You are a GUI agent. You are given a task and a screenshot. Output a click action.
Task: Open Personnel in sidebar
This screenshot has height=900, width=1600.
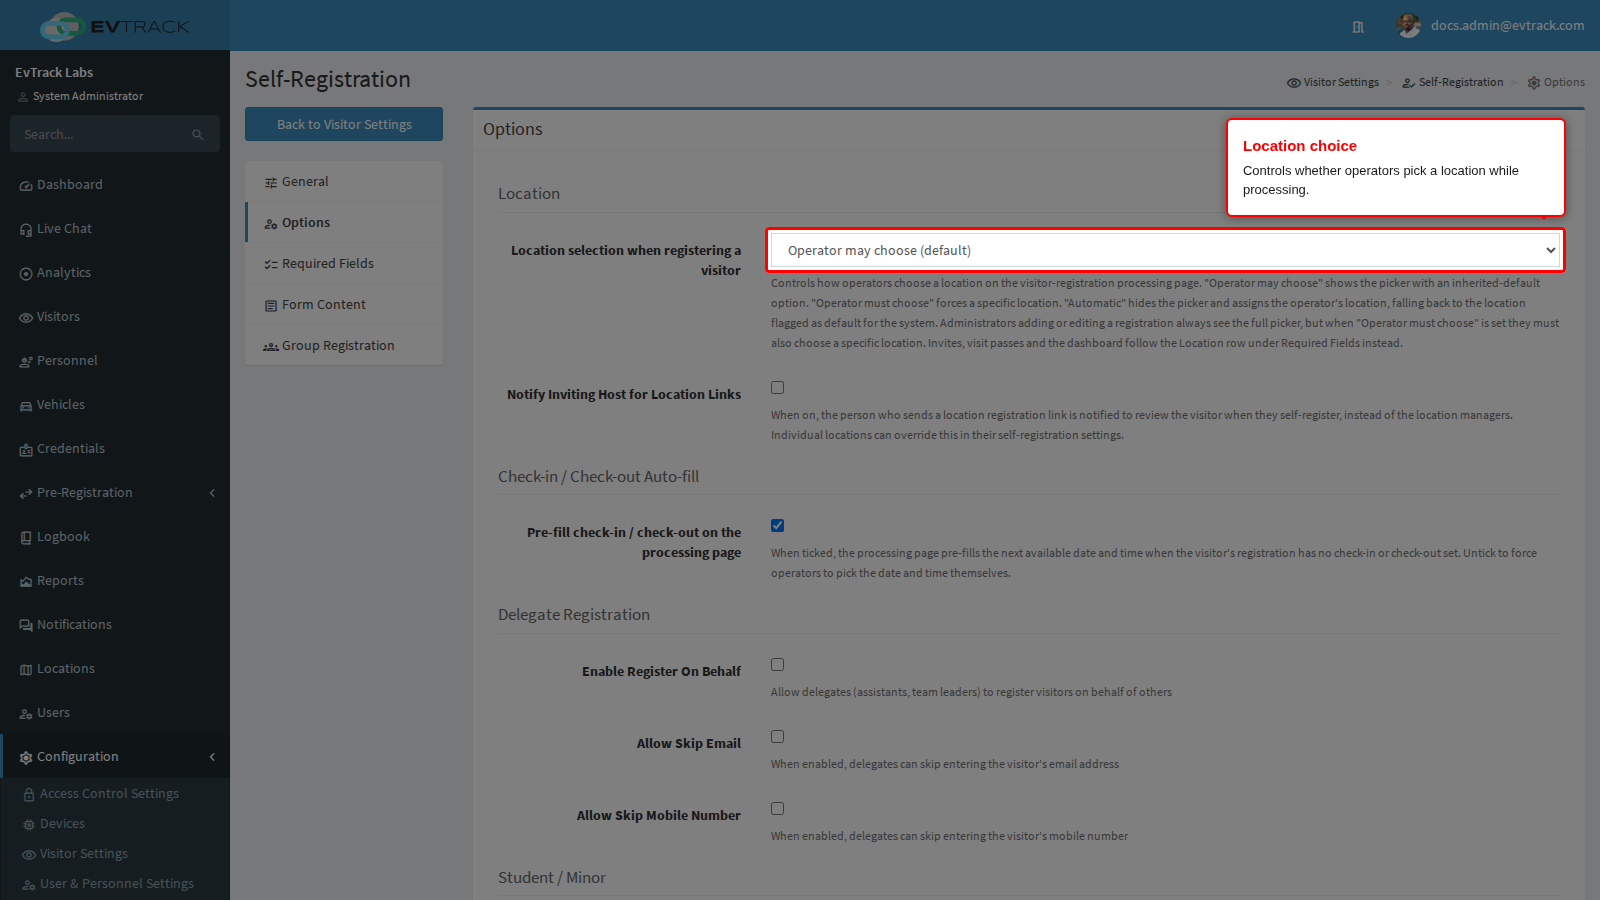pyautogui.click(x=115, y=361)
